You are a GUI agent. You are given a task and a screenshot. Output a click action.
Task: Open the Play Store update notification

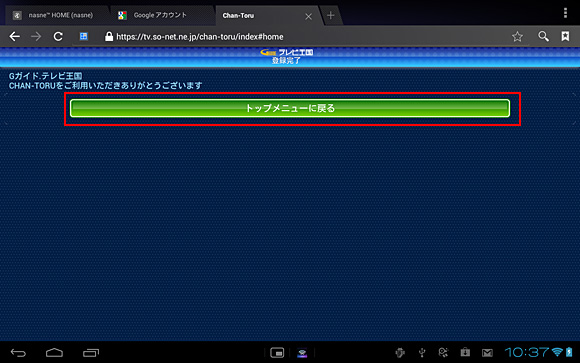pos(465,352)
